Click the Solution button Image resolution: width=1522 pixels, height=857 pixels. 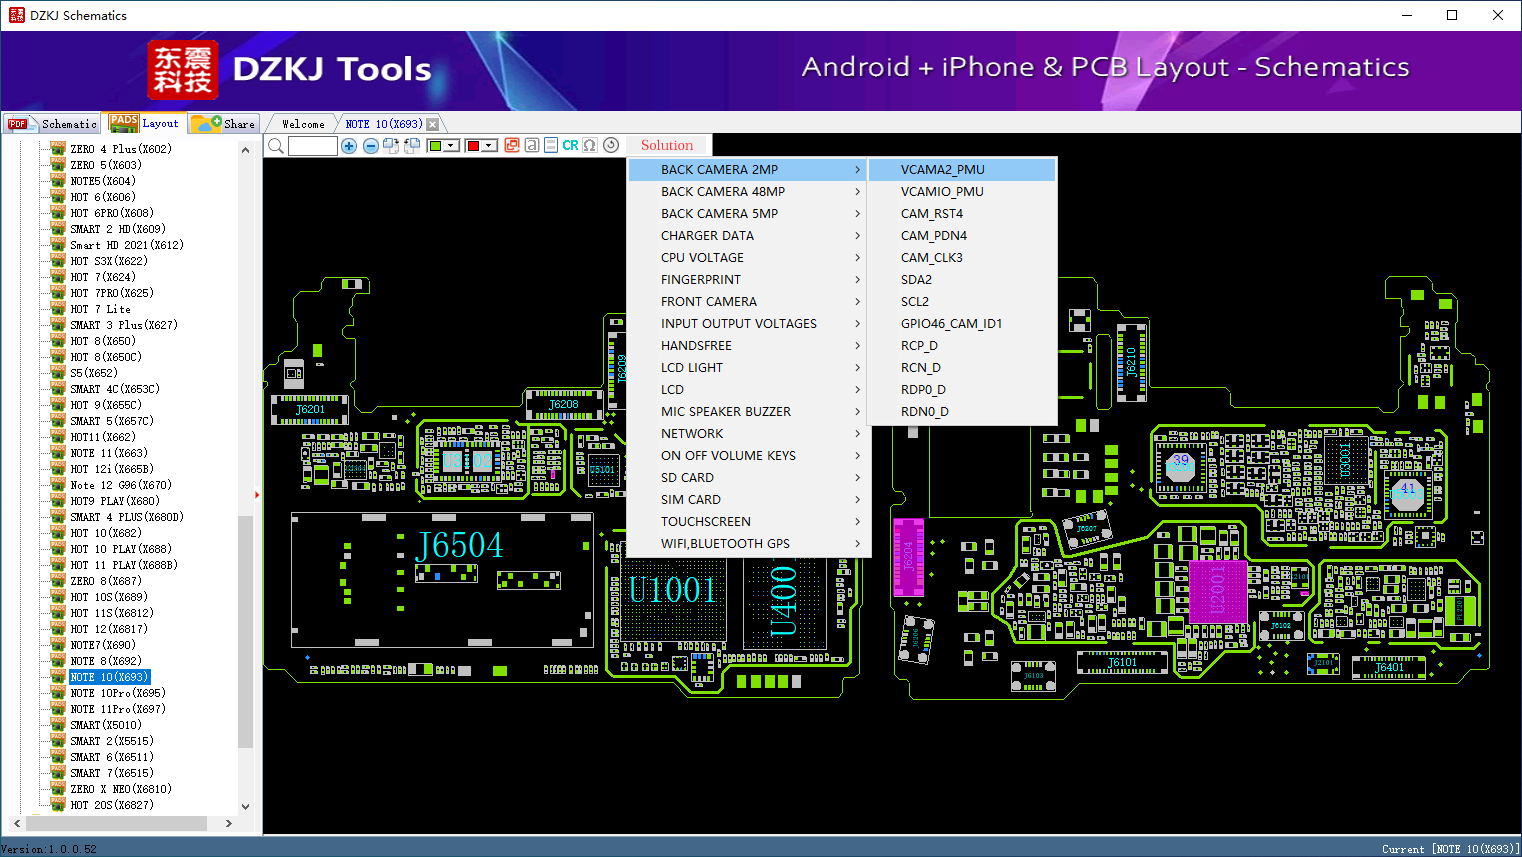pyautogui.click(x=667, y=145)
